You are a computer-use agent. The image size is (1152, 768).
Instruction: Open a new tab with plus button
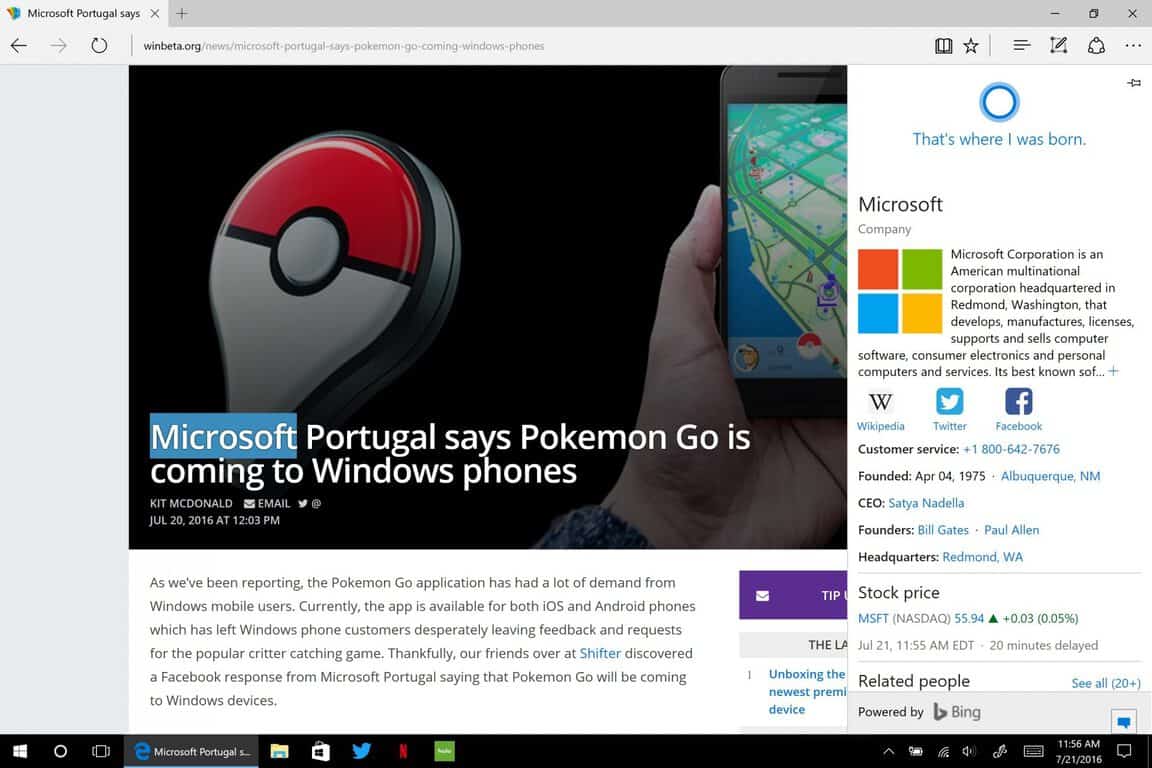coord(182,13)
